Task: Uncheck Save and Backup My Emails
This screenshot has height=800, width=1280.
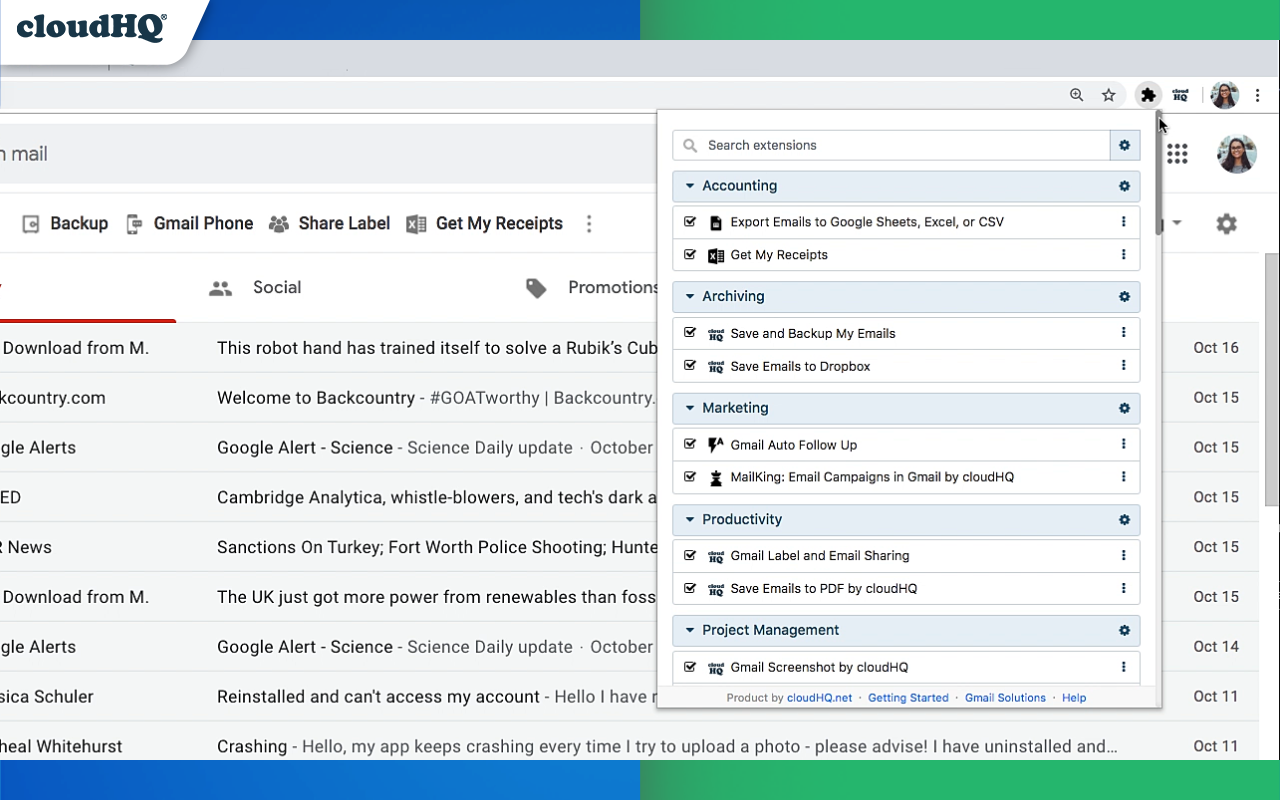Action: (690, 333)
